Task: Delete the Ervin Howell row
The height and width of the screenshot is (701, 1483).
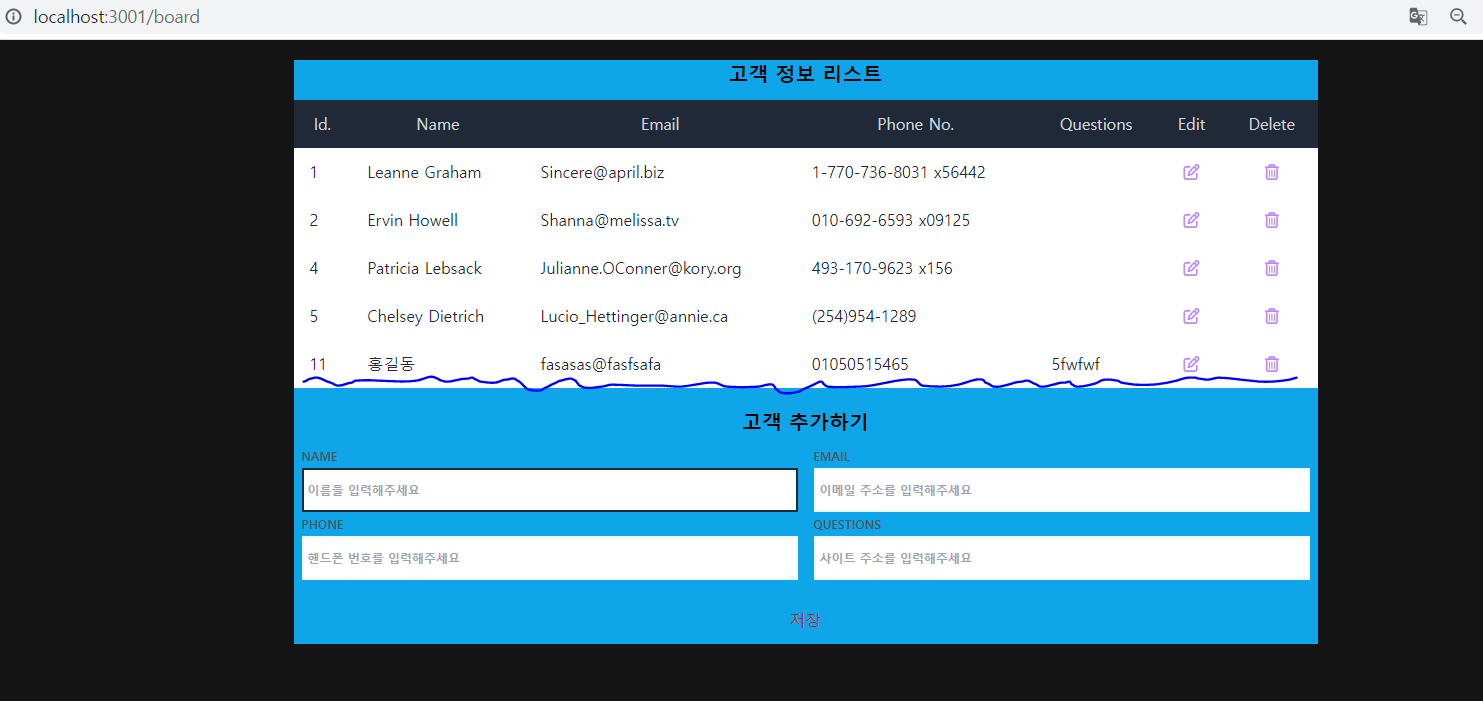Action: pos(1271,220)
